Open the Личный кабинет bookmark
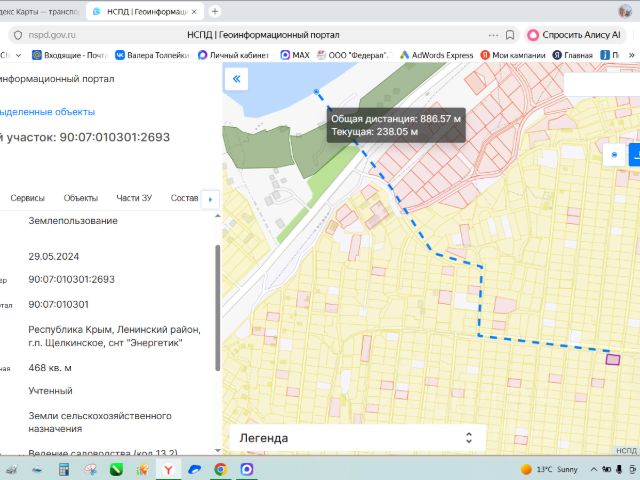Viewport: 640px width, 480px height. [233, 55]
